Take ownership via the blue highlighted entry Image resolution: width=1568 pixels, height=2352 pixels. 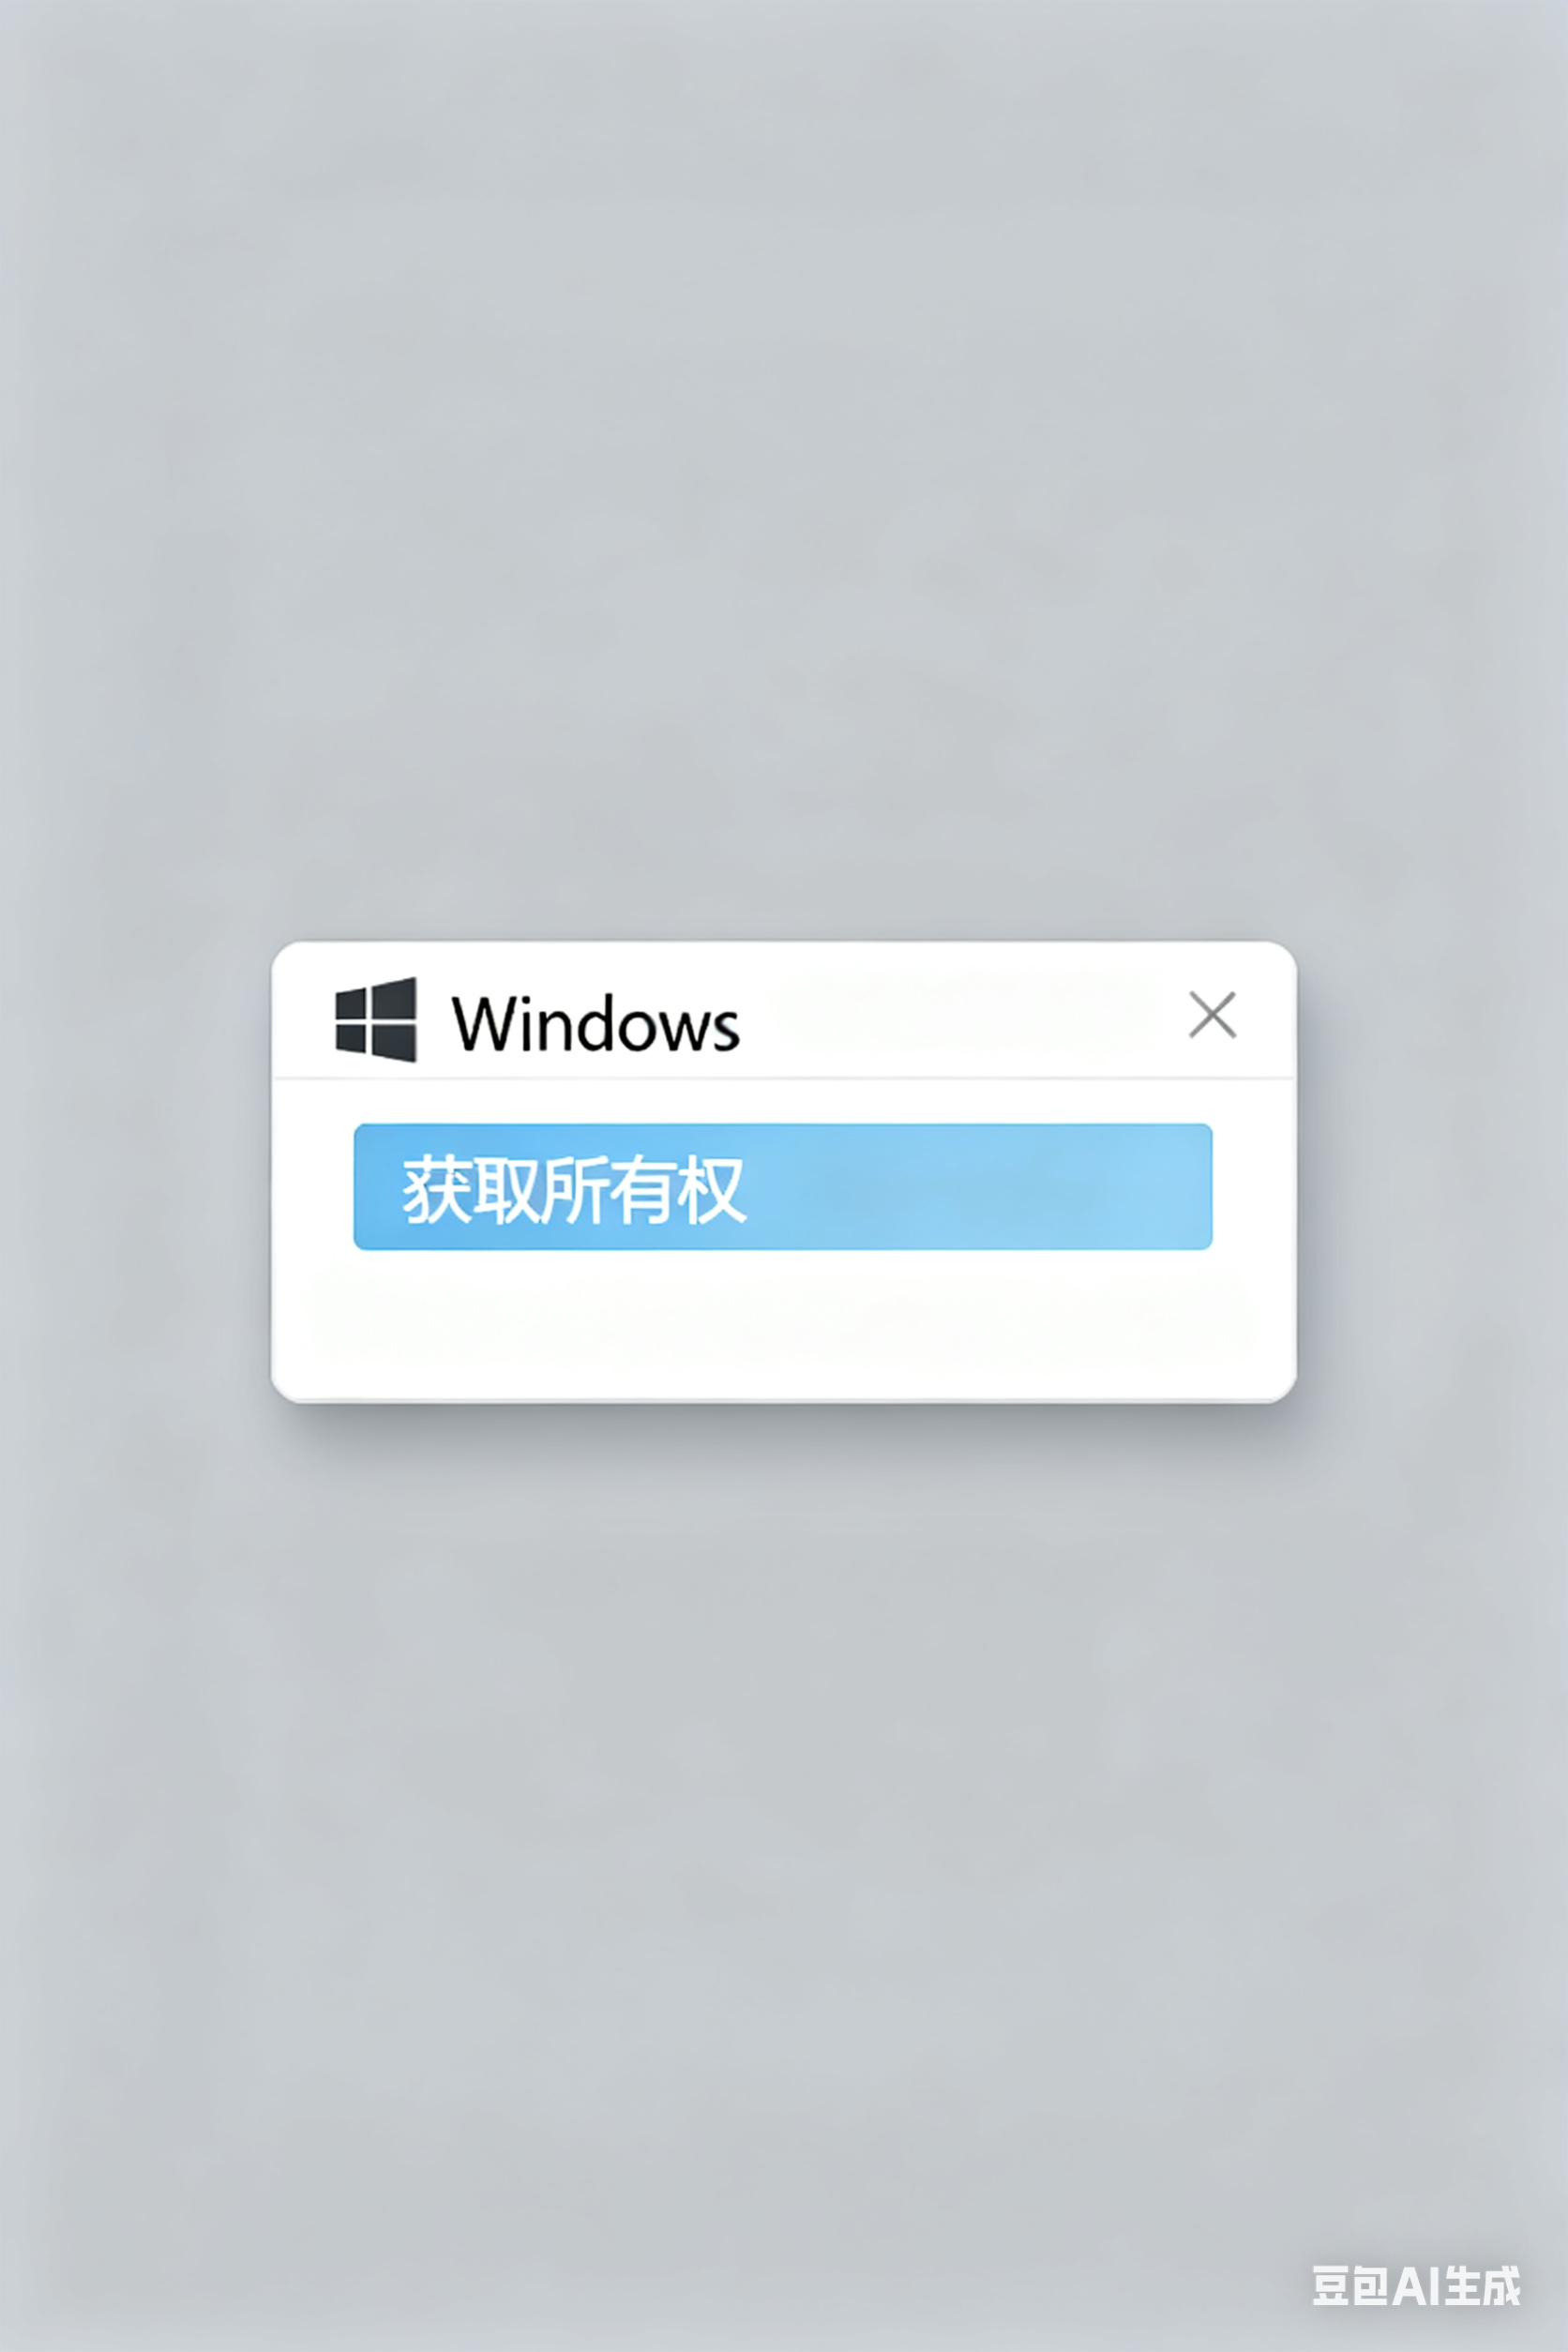783,1187
